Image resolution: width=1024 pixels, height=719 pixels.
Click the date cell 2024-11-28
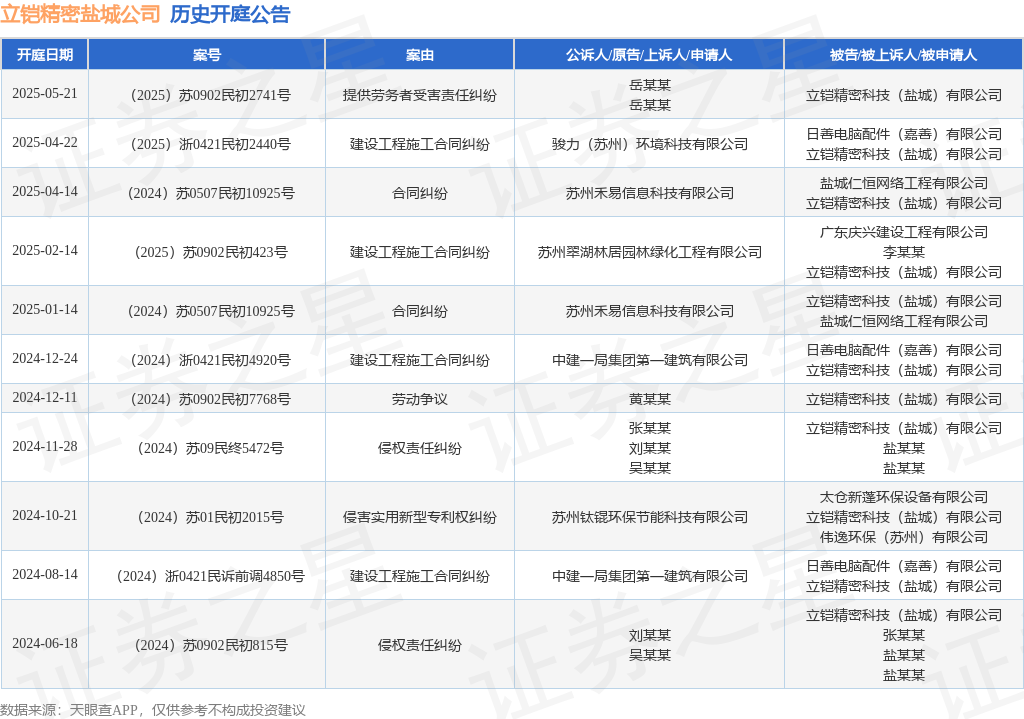point(44,447)
